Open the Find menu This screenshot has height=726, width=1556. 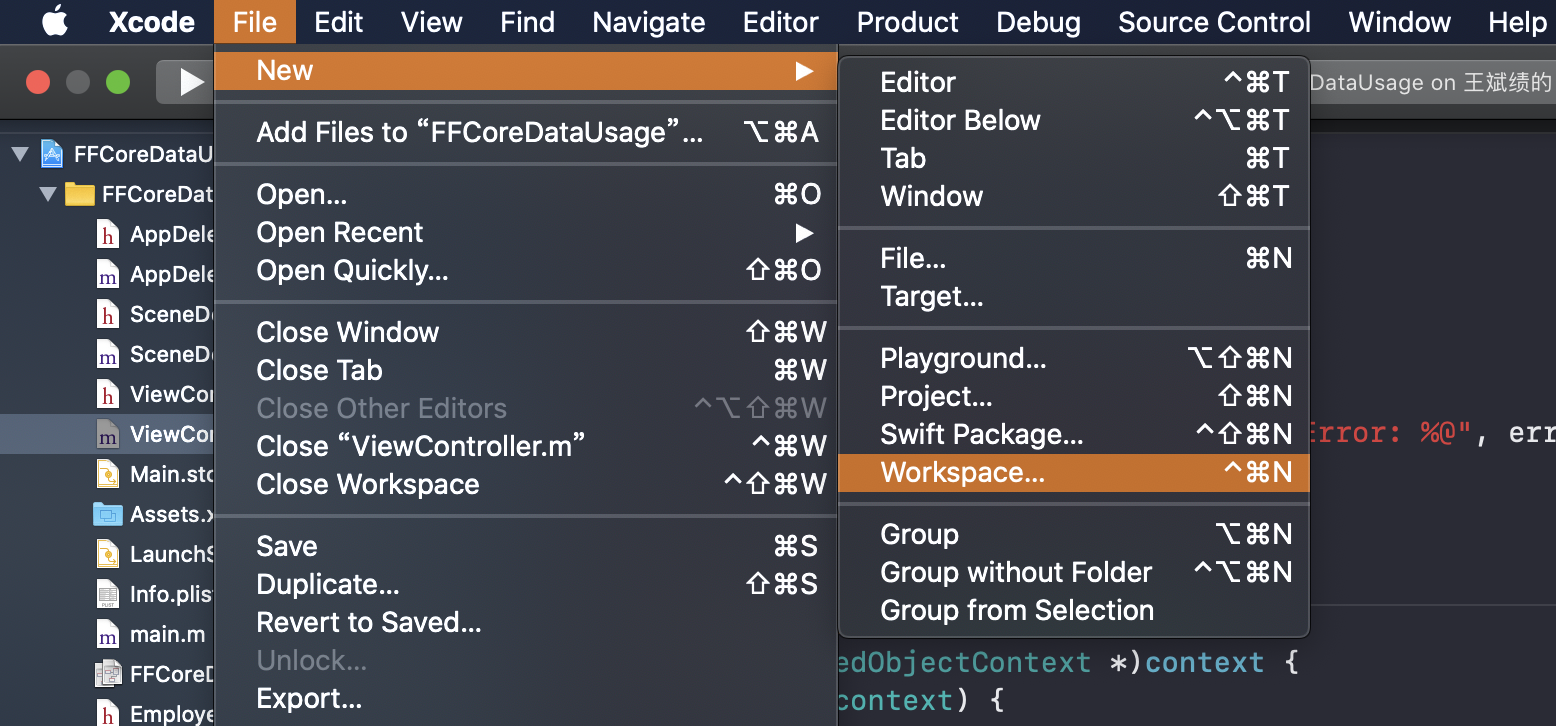pyautogui.click(x=527, y=22)
